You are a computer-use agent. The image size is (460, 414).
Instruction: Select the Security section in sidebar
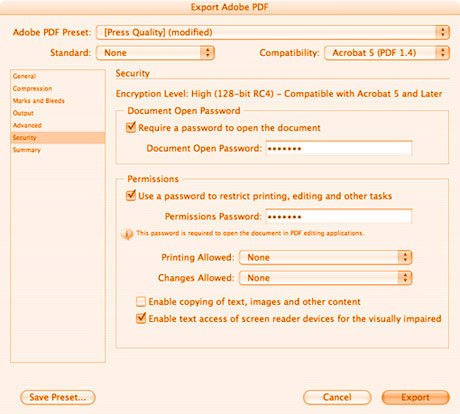pos(58,138)
